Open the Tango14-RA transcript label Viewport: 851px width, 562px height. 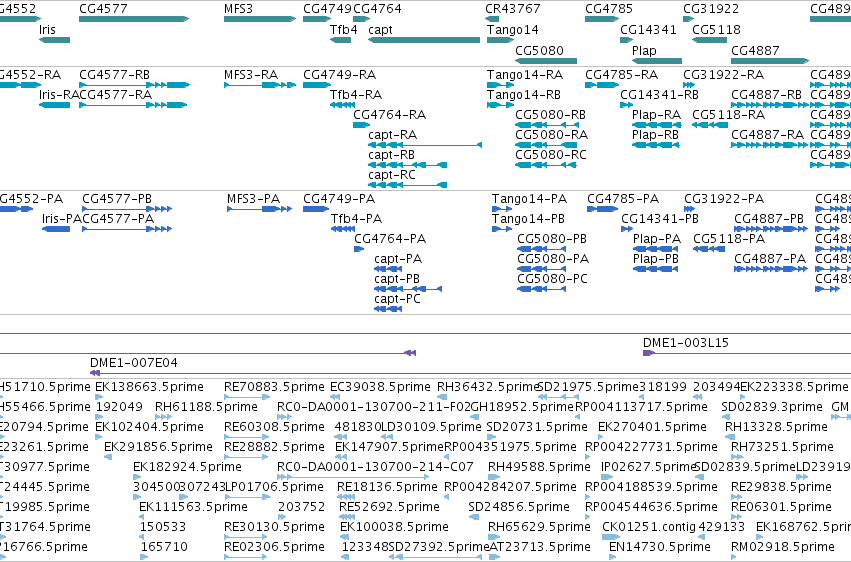[525, 74]
